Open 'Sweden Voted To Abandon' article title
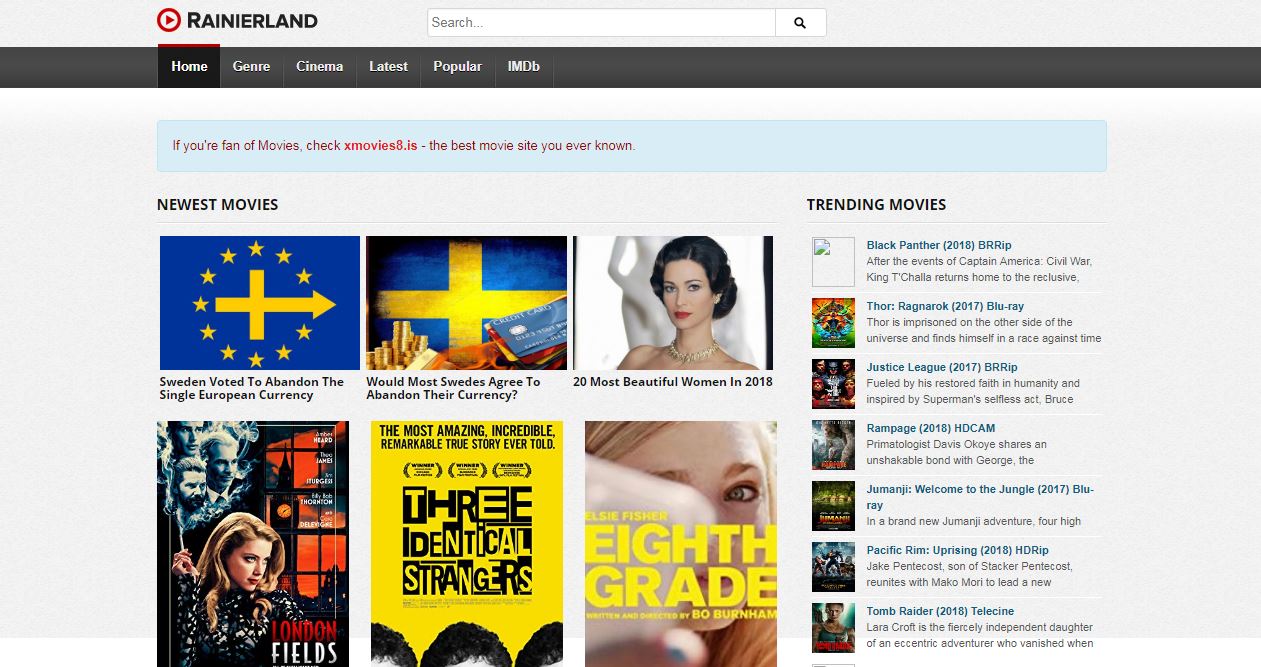1261x667 pixels. coord(252,388)
